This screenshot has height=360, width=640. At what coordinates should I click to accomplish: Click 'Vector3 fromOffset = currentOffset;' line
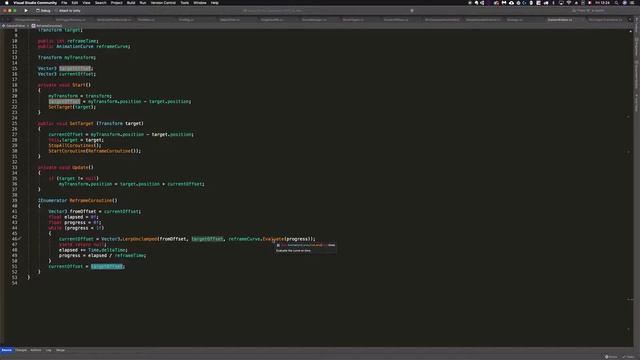coord(94,211)
